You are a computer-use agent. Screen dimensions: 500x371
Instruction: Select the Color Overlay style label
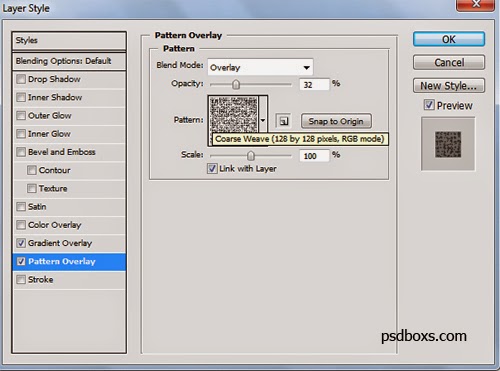(55, 225)
